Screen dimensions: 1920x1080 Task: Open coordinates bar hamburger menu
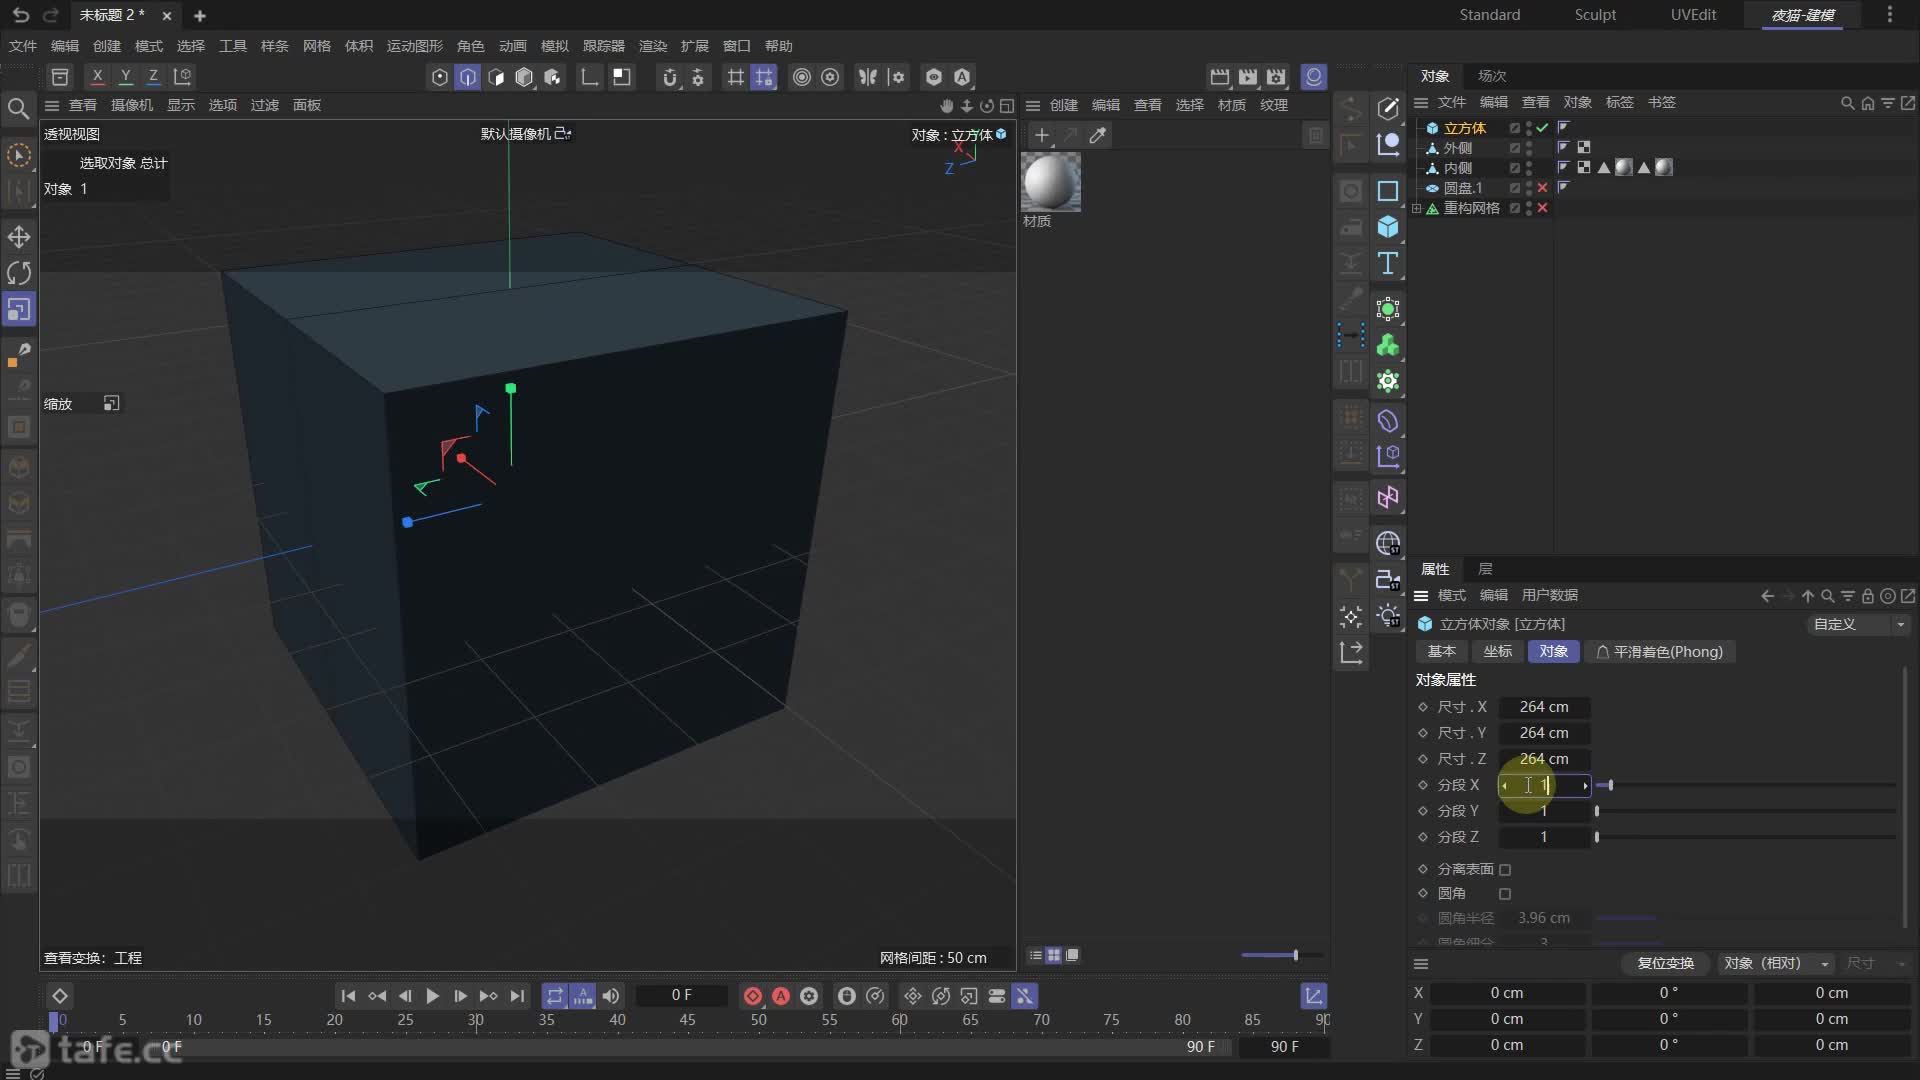click(1421, 964)
